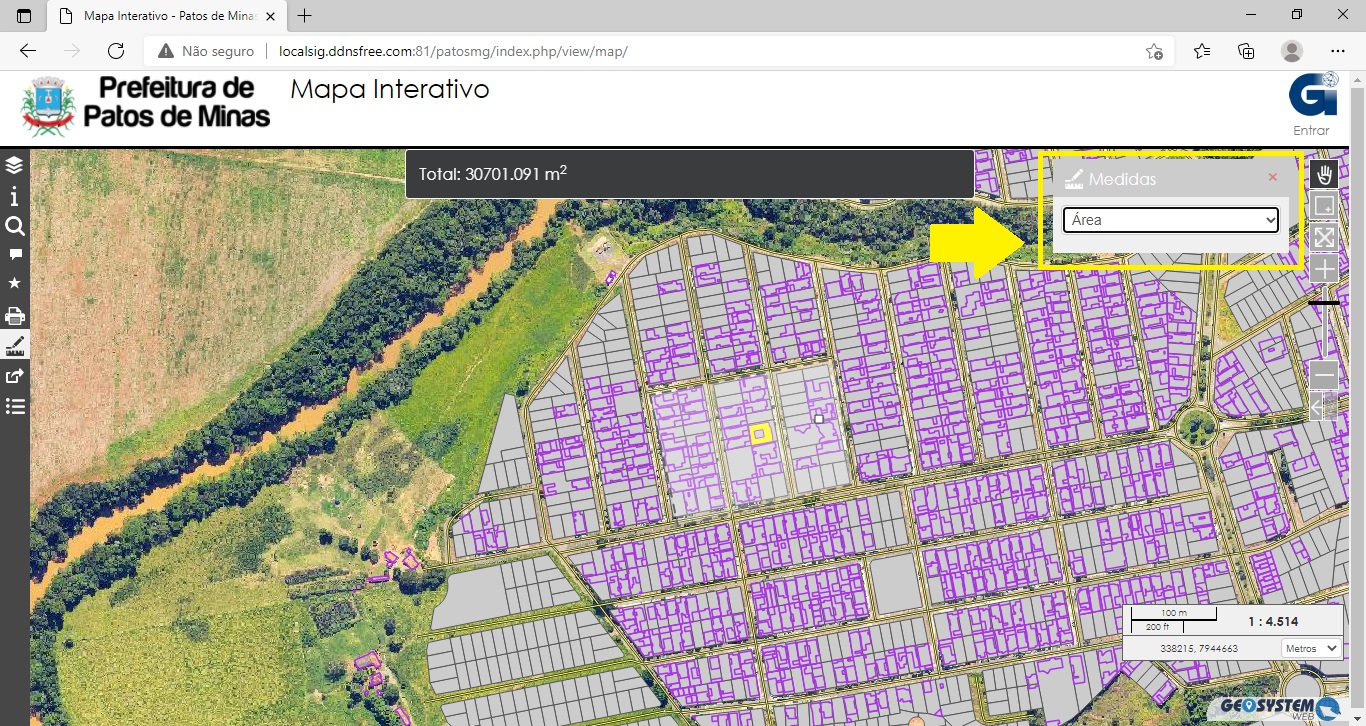Close the Medidas panel
The width and height of the screenshot is (1366, 726).
[x=1272, y=177]
